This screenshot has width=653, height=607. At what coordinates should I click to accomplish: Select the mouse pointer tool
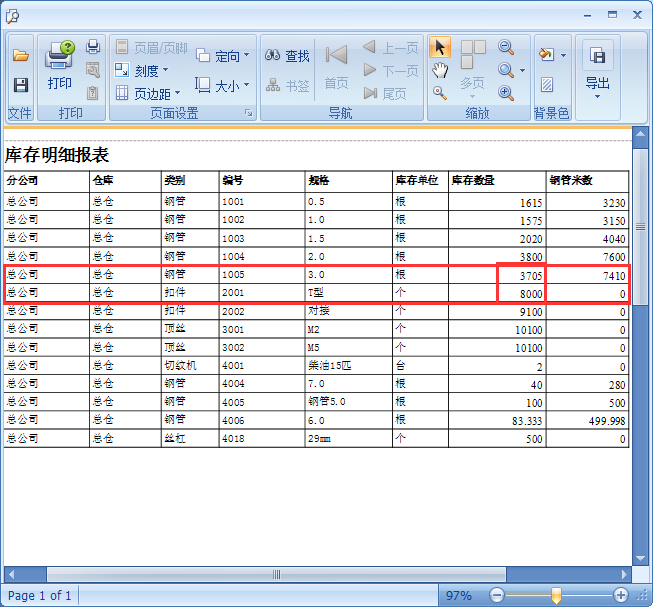coord(440,47)
